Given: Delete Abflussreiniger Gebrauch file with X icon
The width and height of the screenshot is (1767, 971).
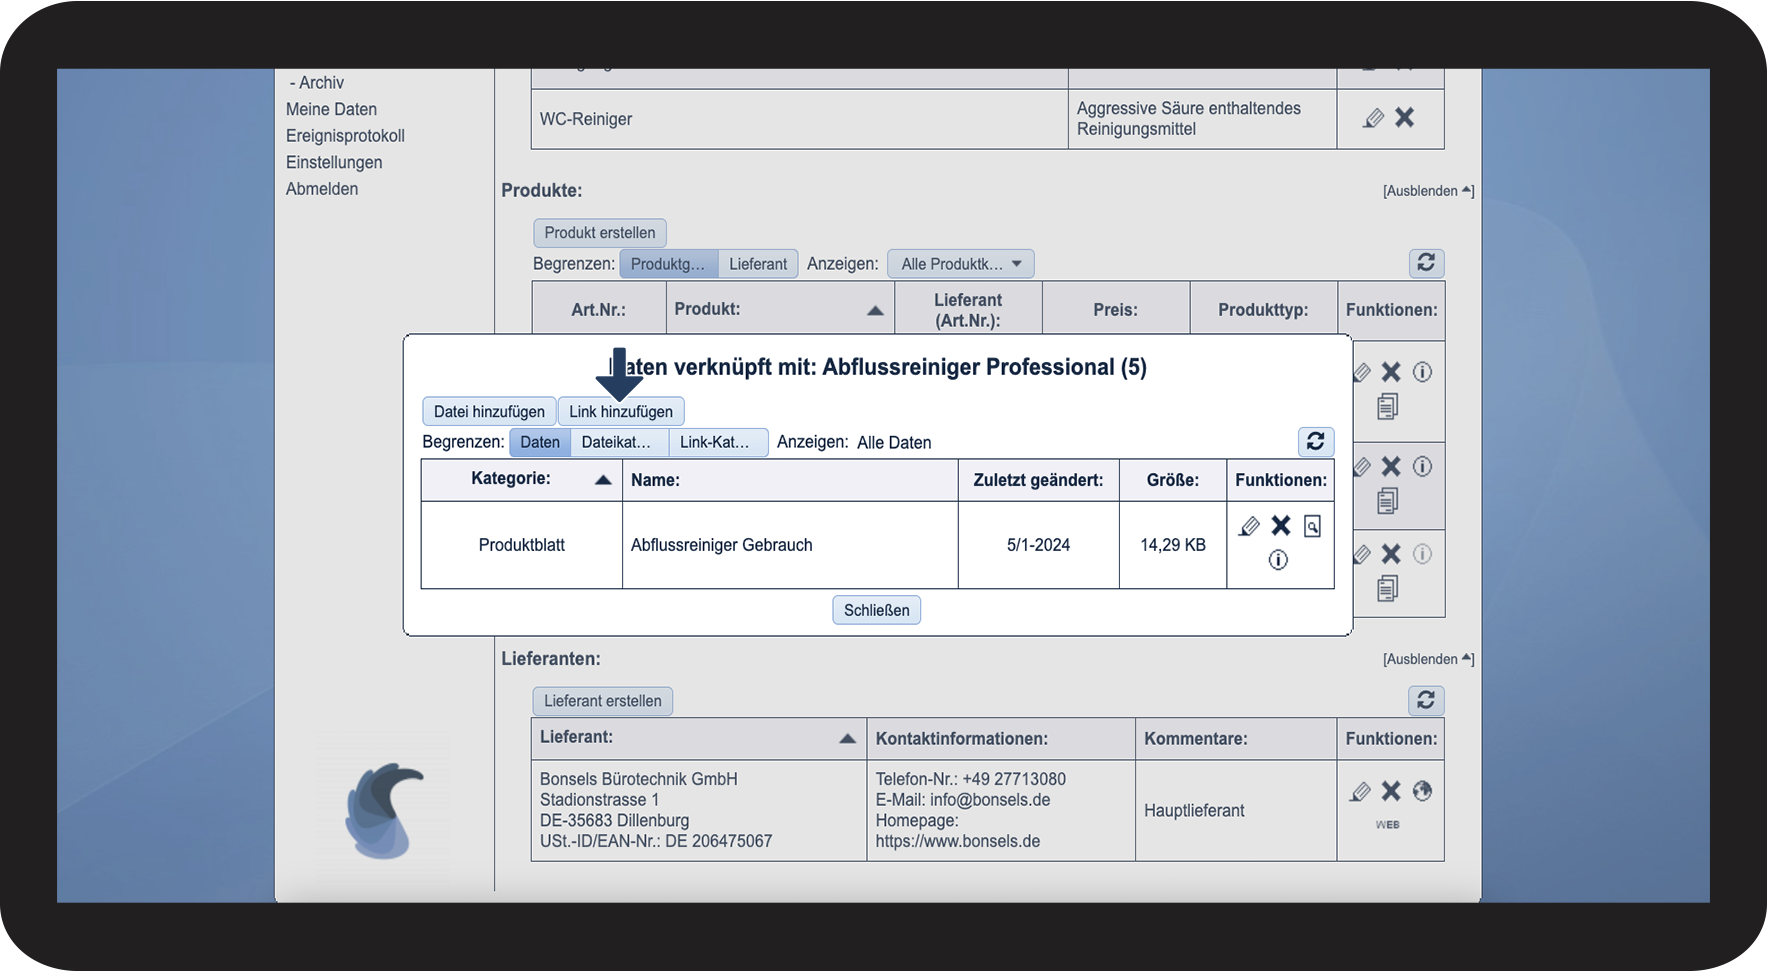Looking at the screenshot, I should [x=1281, y=526].
